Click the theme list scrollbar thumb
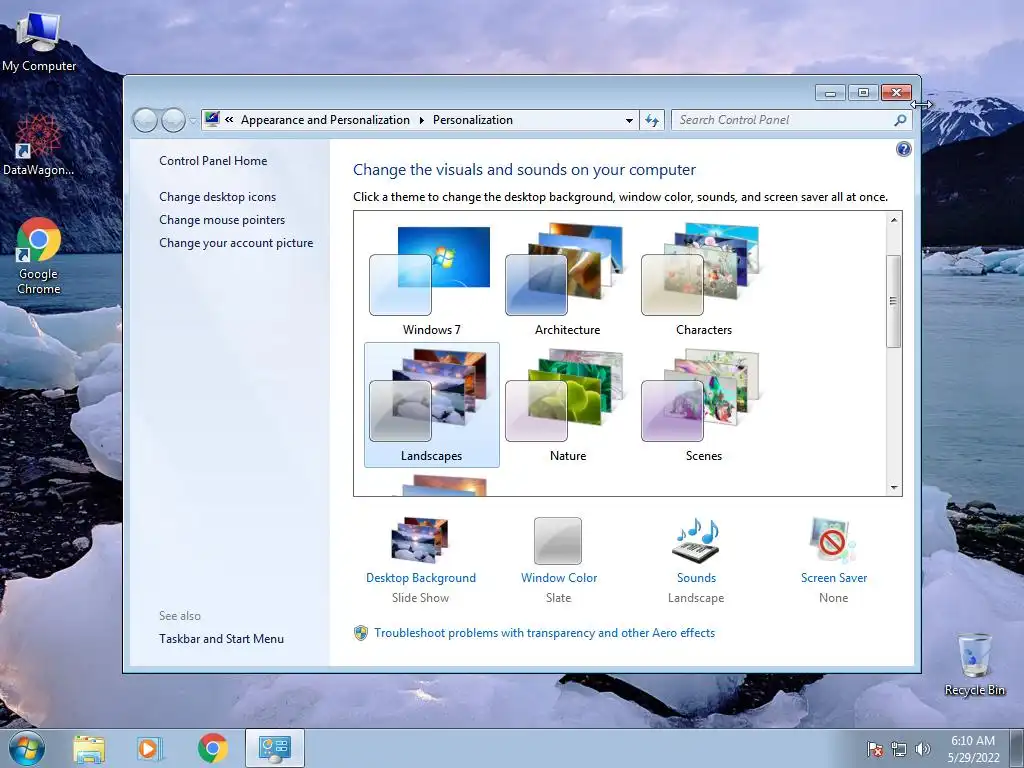1024x768 pixels. tap(894, 301)
